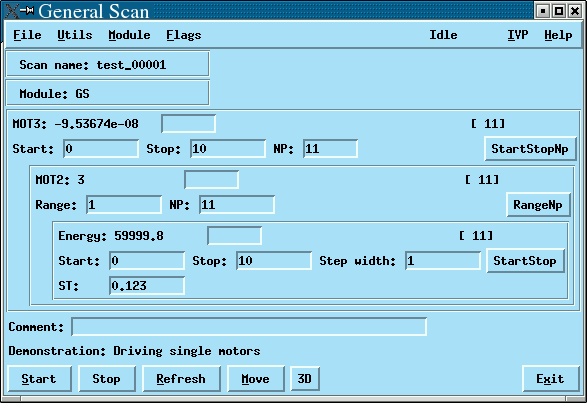
Task: Click the empty box beside MOT2 value
Action: 212,180
